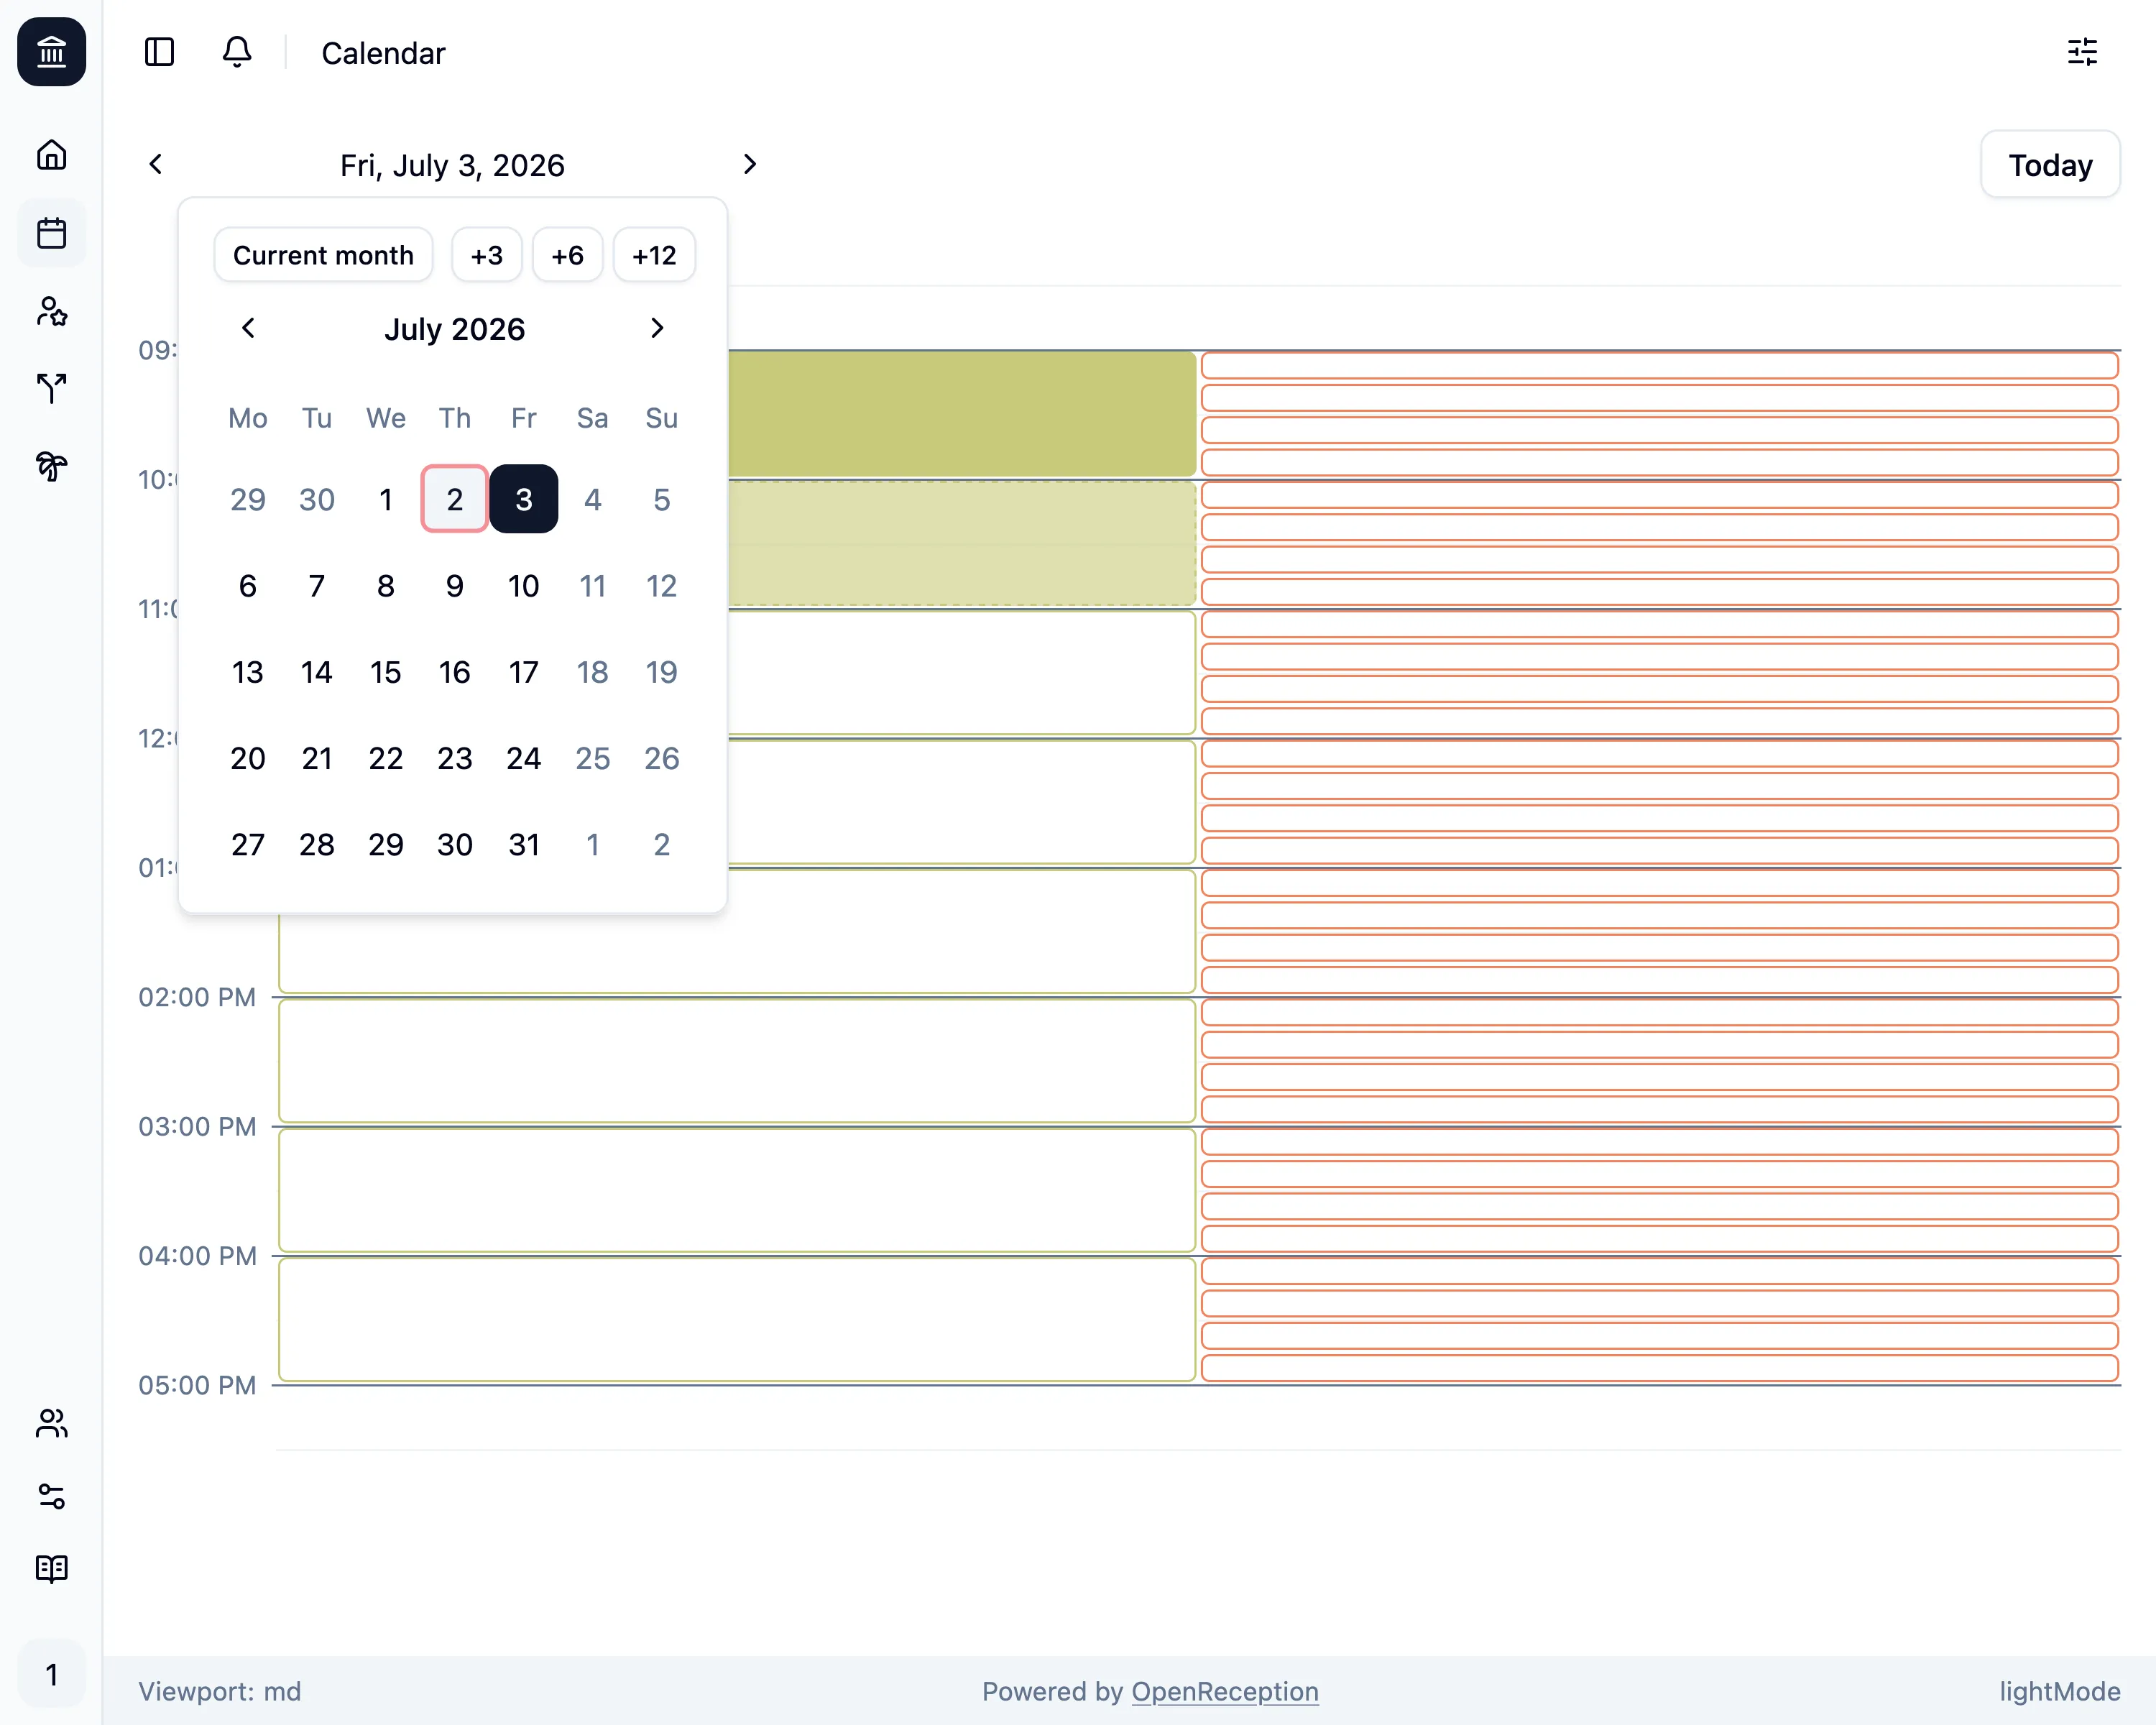Go to the previous day arrow
Screen dimensions: 2156x1725
coord(156,164)
